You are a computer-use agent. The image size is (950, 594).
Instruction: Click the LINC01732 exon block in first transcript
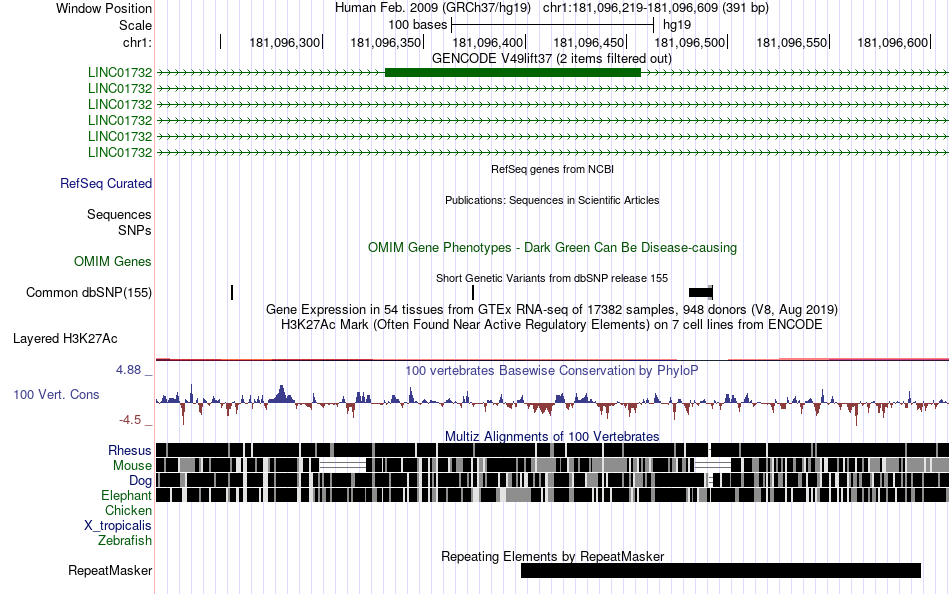pyautogui.click(x=513, y=73)
